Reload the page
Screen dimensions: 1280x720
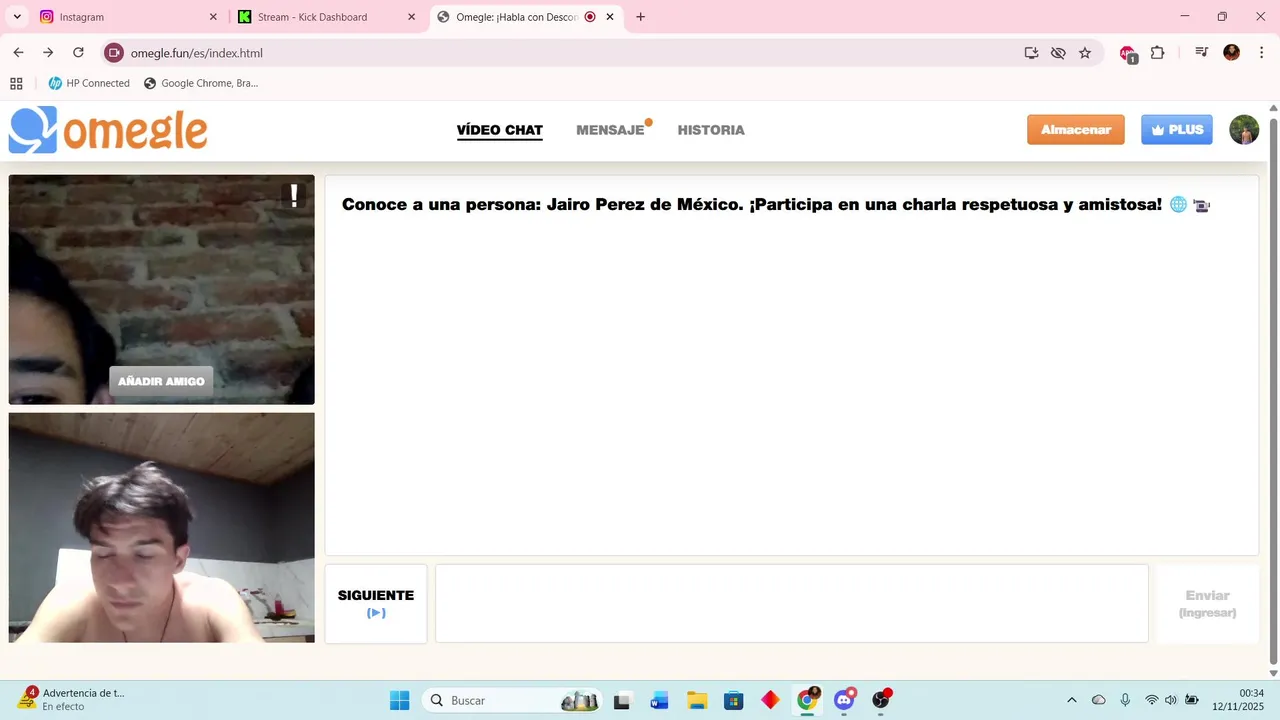[x=78, y=53]
